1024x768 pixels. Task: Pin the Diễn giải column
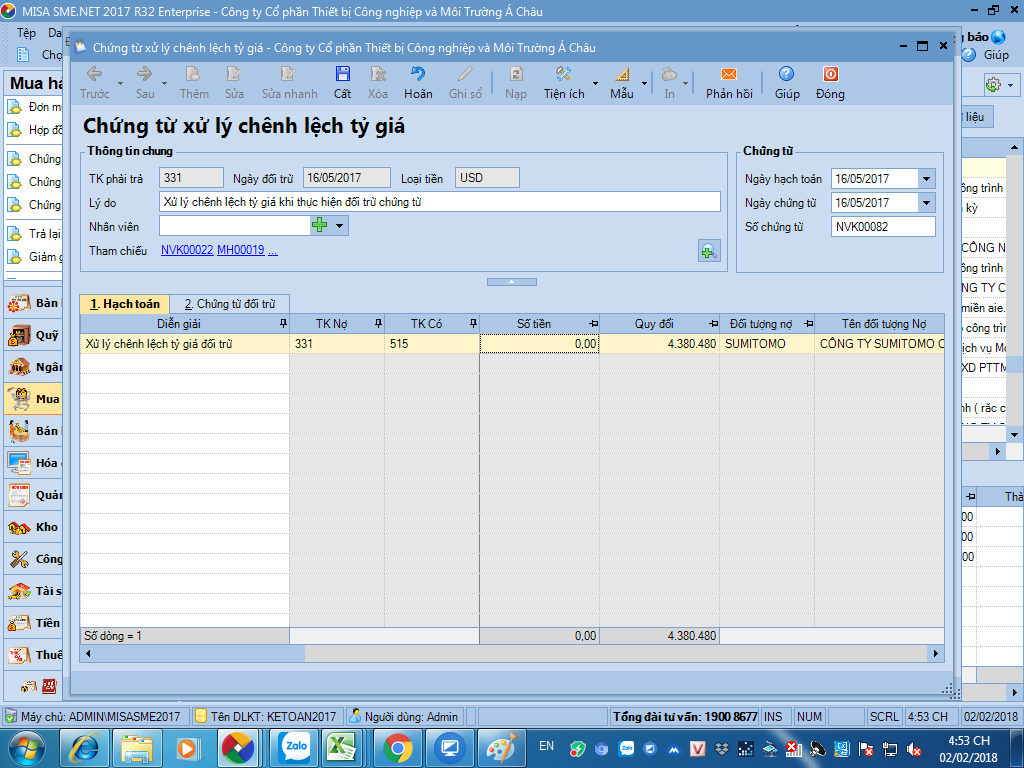click(283, 323)
